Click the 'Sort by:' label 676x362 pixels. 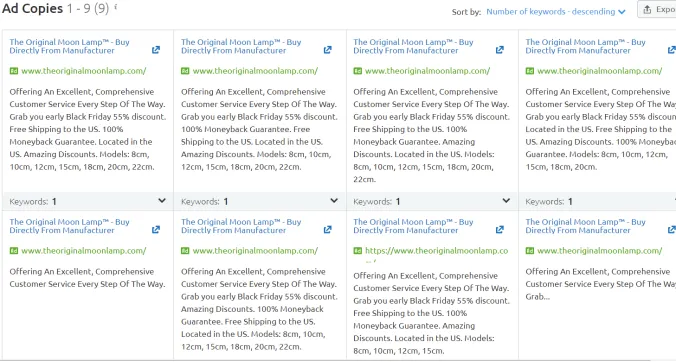coord(466,12)
